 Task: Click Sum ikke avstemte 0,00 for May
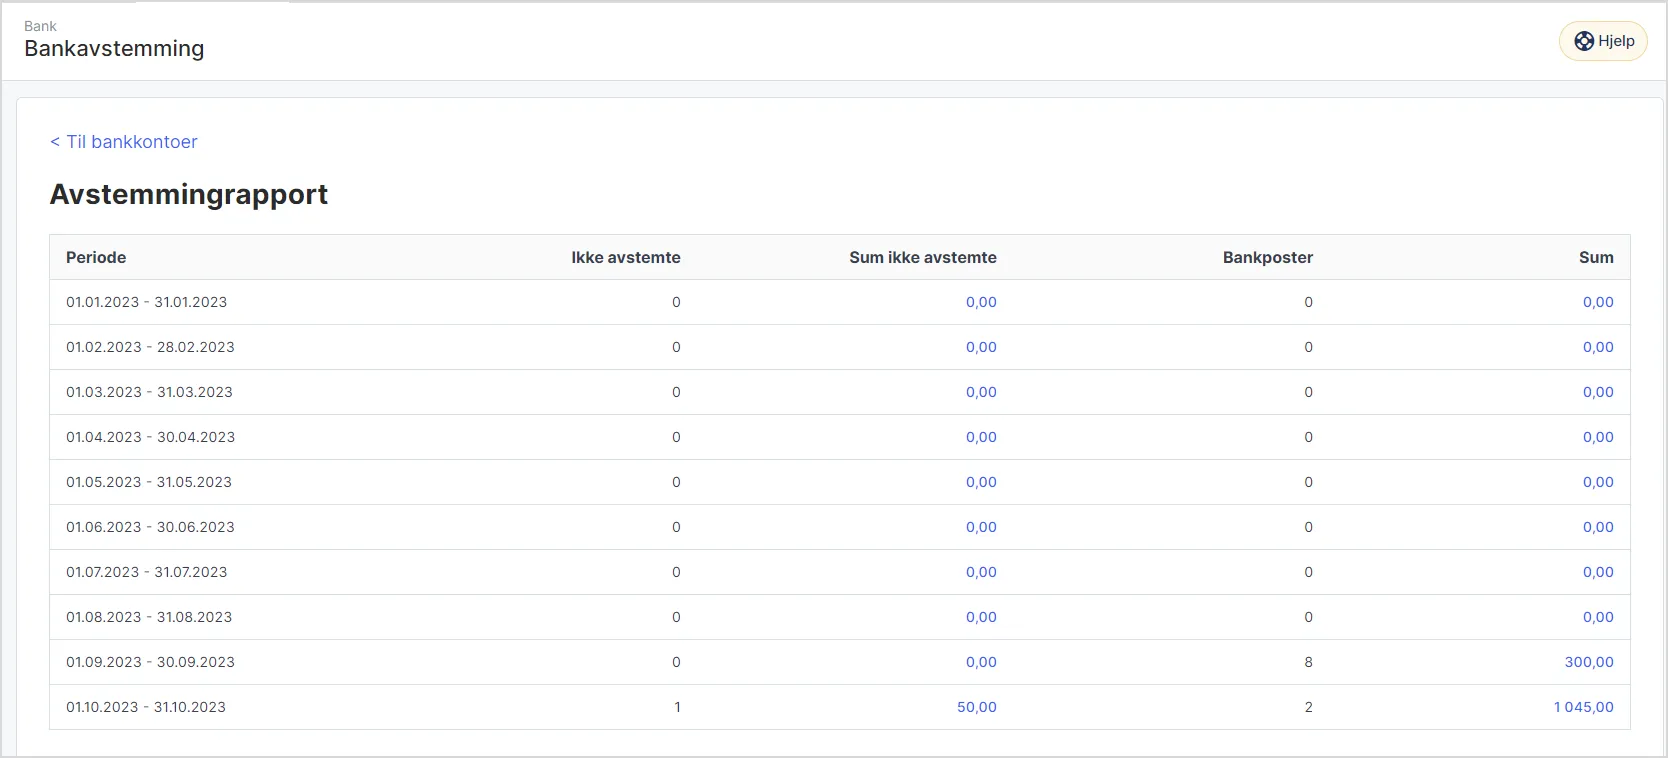click(980, 482)
